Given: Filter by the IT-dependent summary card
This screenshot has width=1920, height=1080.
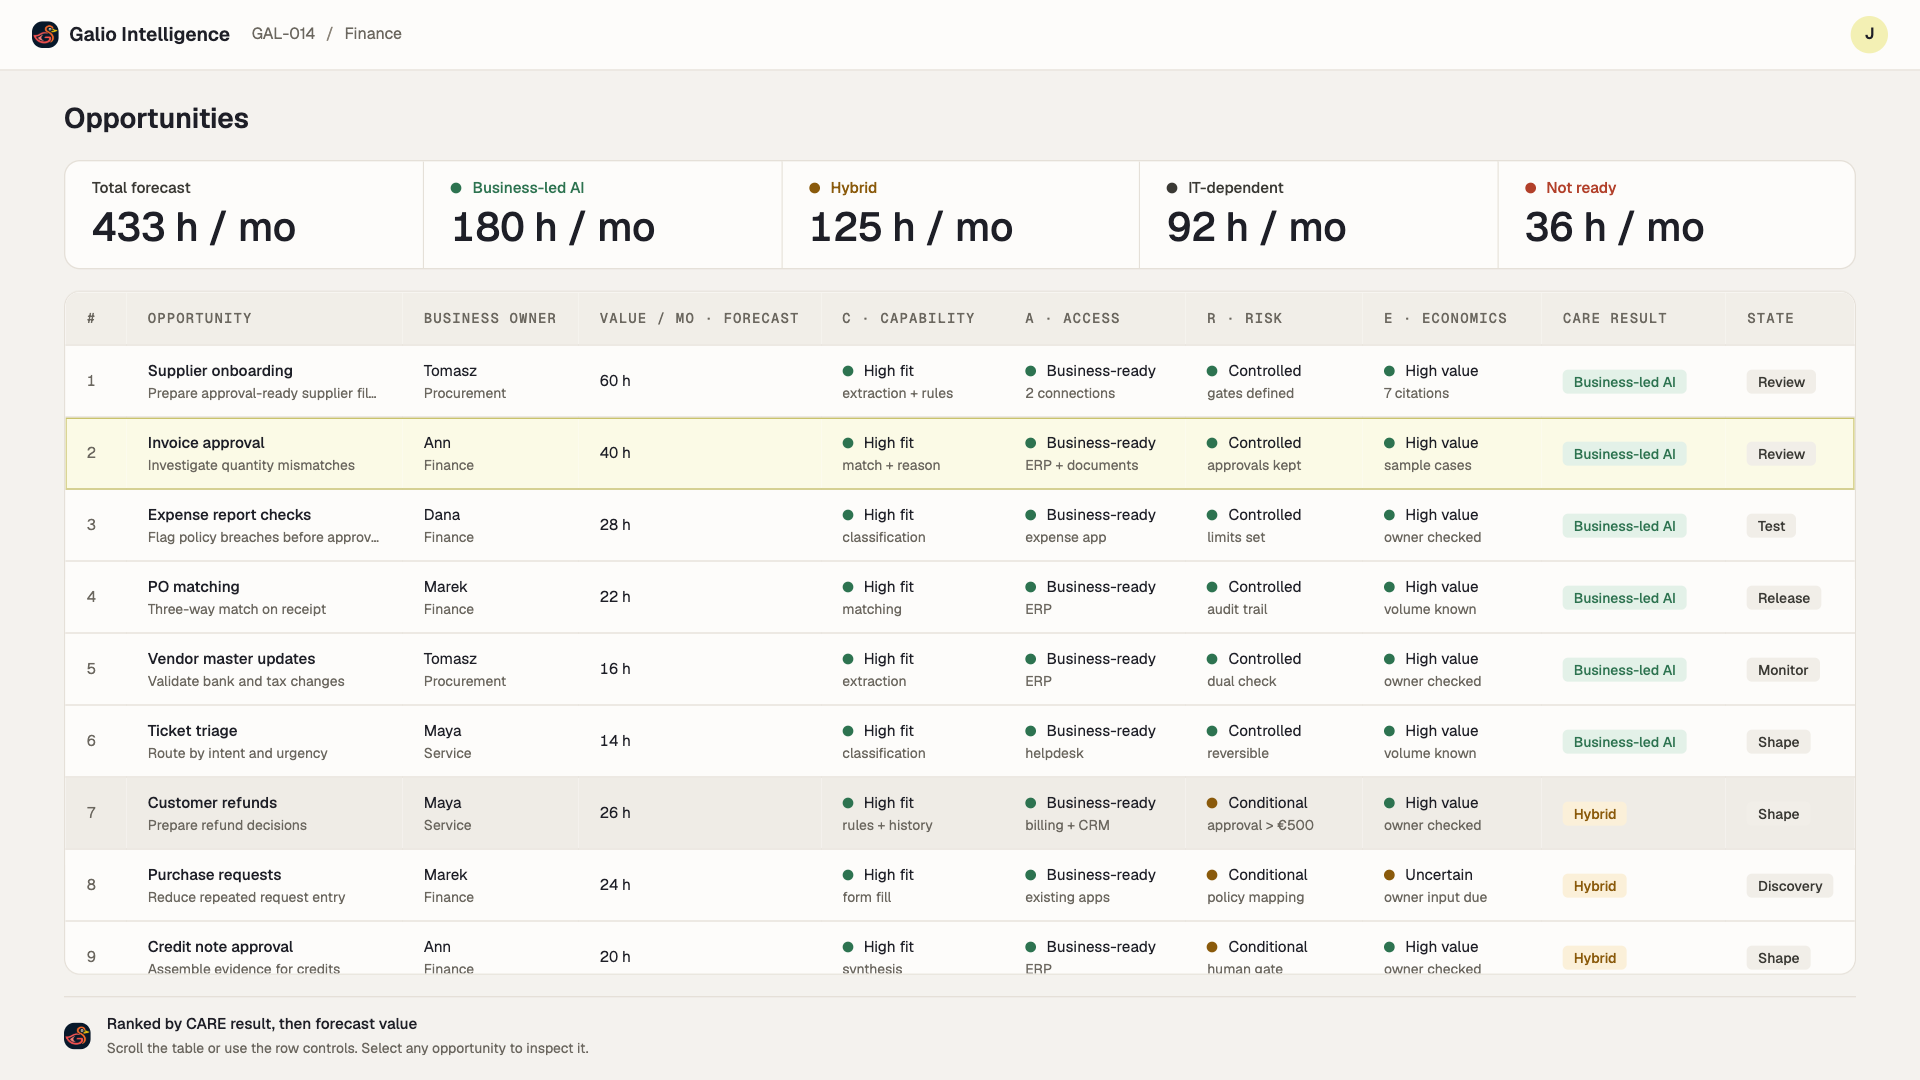Looking at the screenshot, I should (x=1318, y=215).
